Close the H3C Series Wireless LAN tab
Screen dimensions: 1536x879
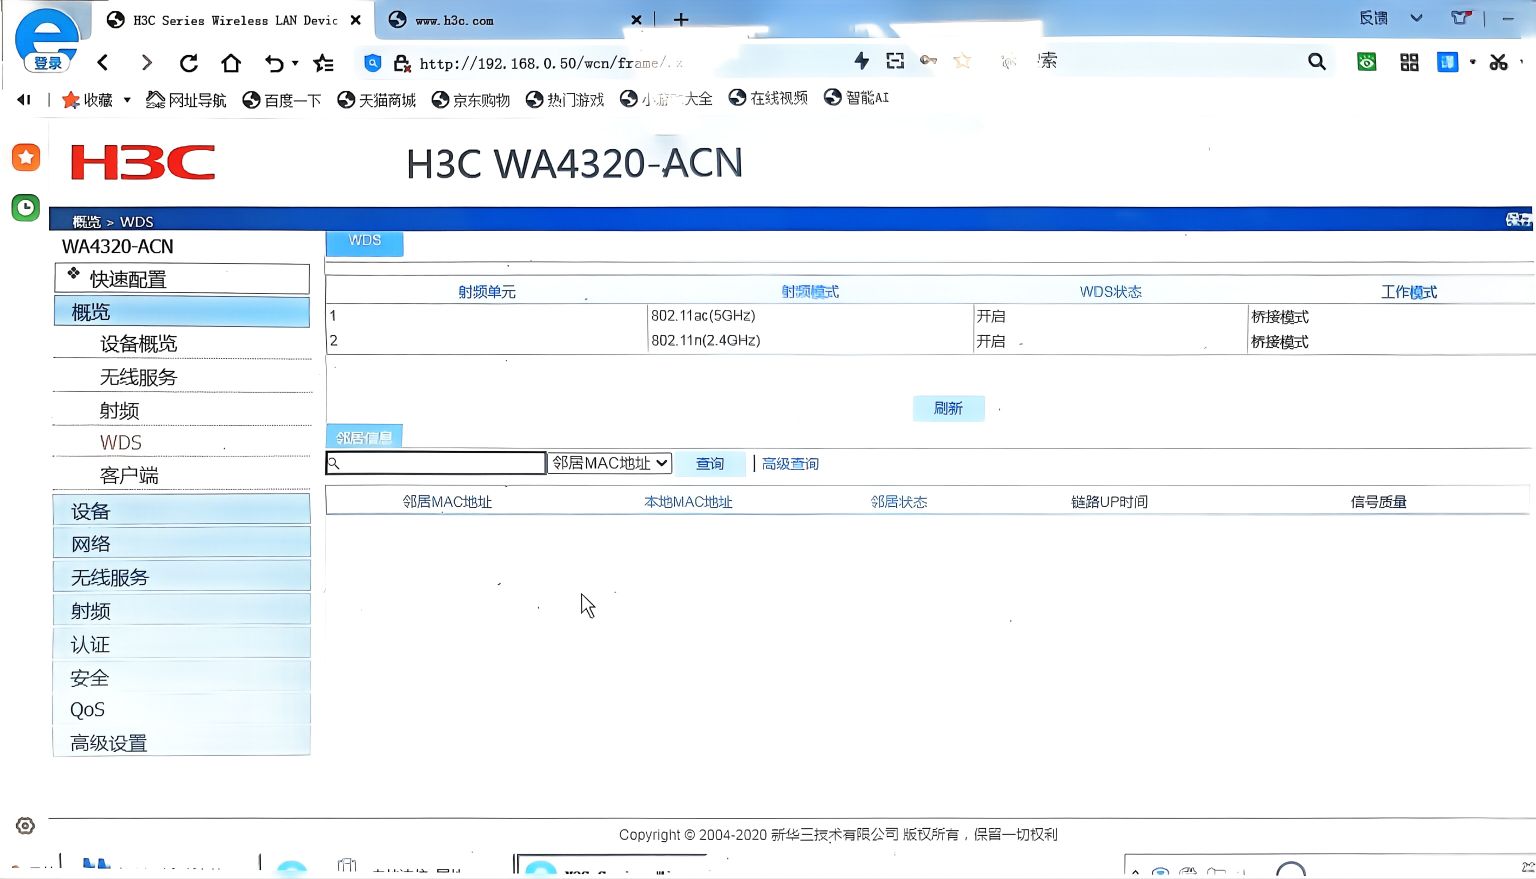(x=355, y=20)
